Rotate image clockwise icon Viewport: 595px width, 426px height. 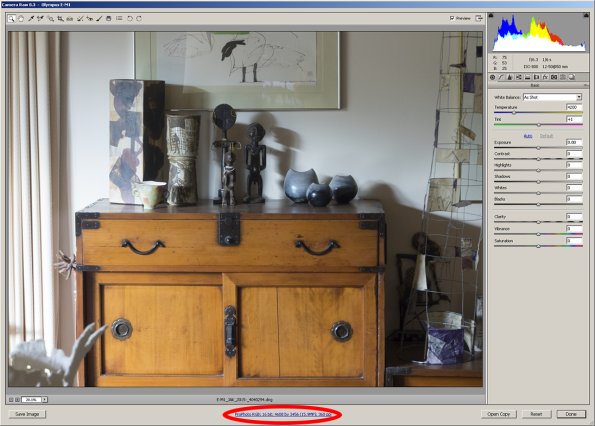(139, 19)
